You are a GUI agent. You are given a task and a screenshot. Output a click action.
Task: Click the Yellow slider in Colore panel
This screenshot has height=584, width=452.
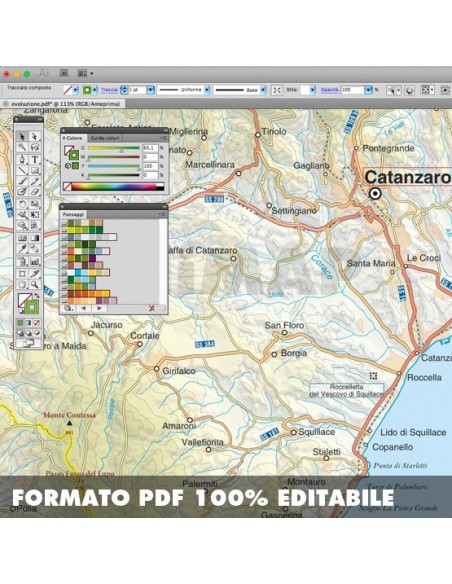tap(114, 166)
